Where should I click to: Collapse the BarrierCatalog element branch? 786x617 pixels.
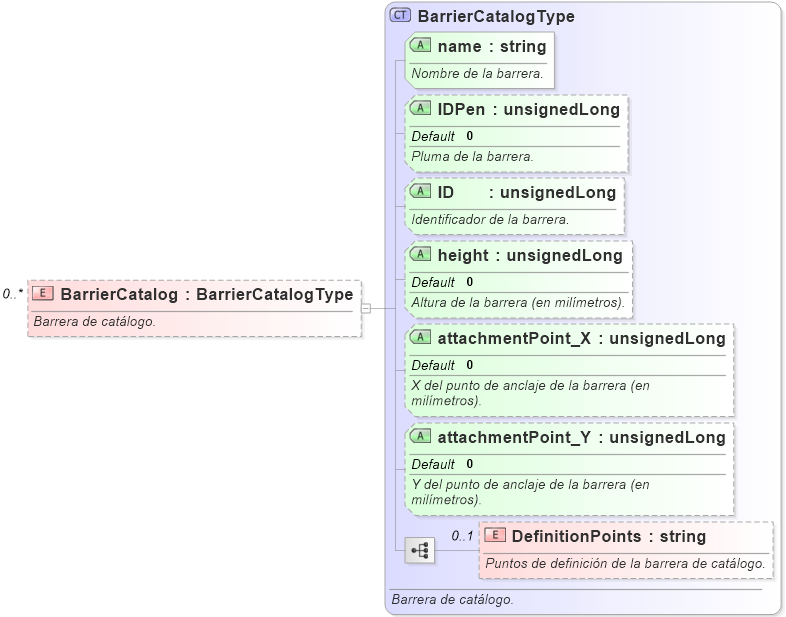[366, 308]
